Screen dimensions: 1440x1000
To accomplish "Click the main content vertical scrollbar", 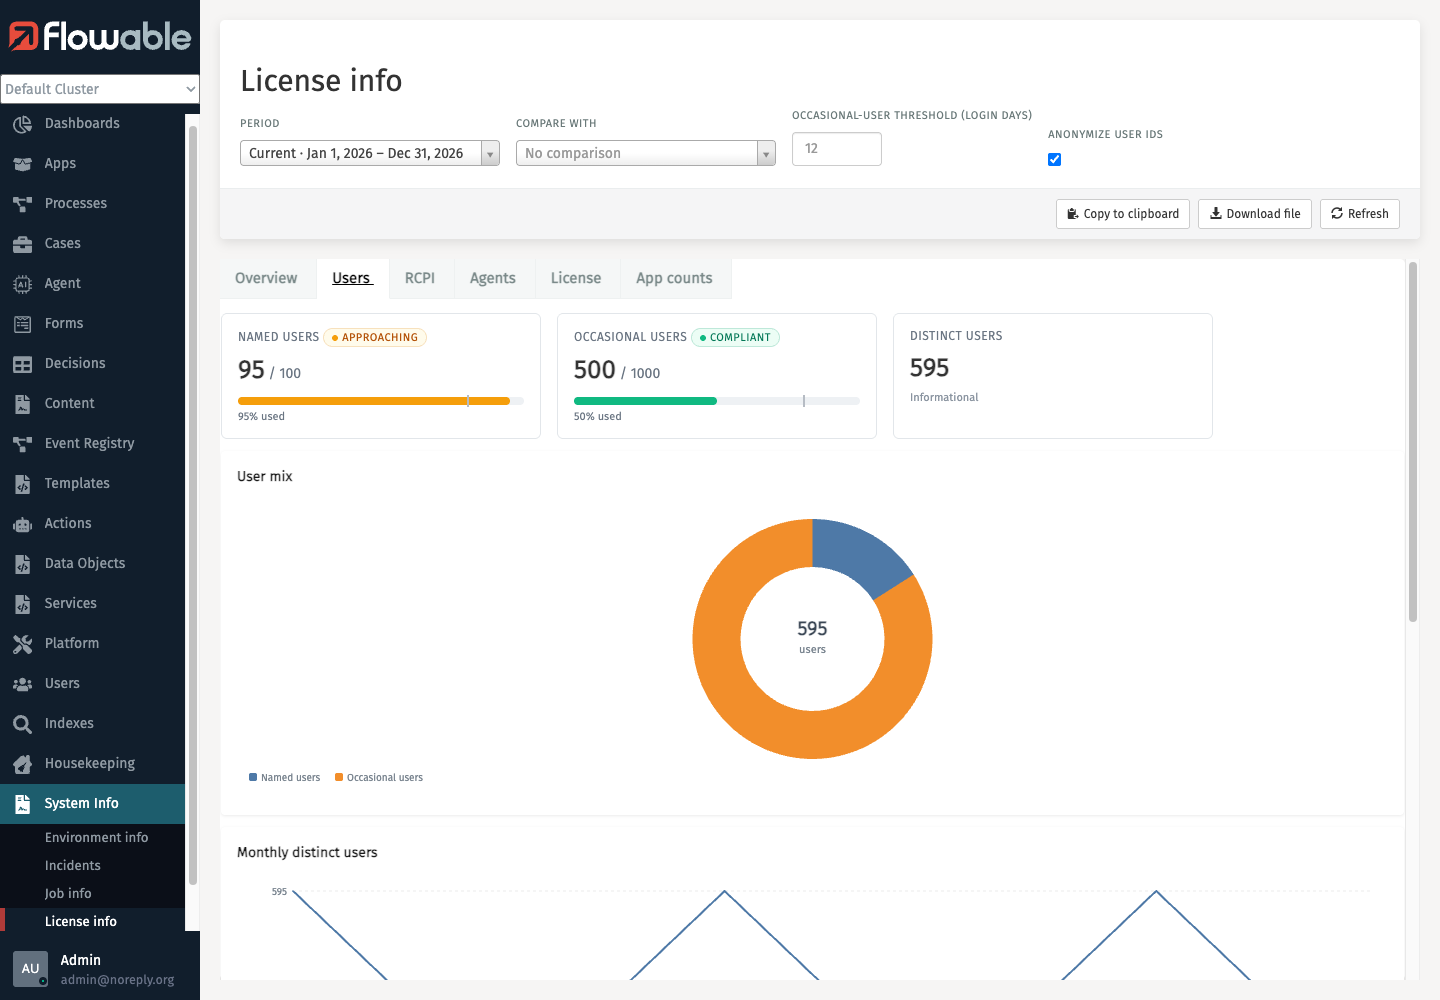I will point(1413,442).
